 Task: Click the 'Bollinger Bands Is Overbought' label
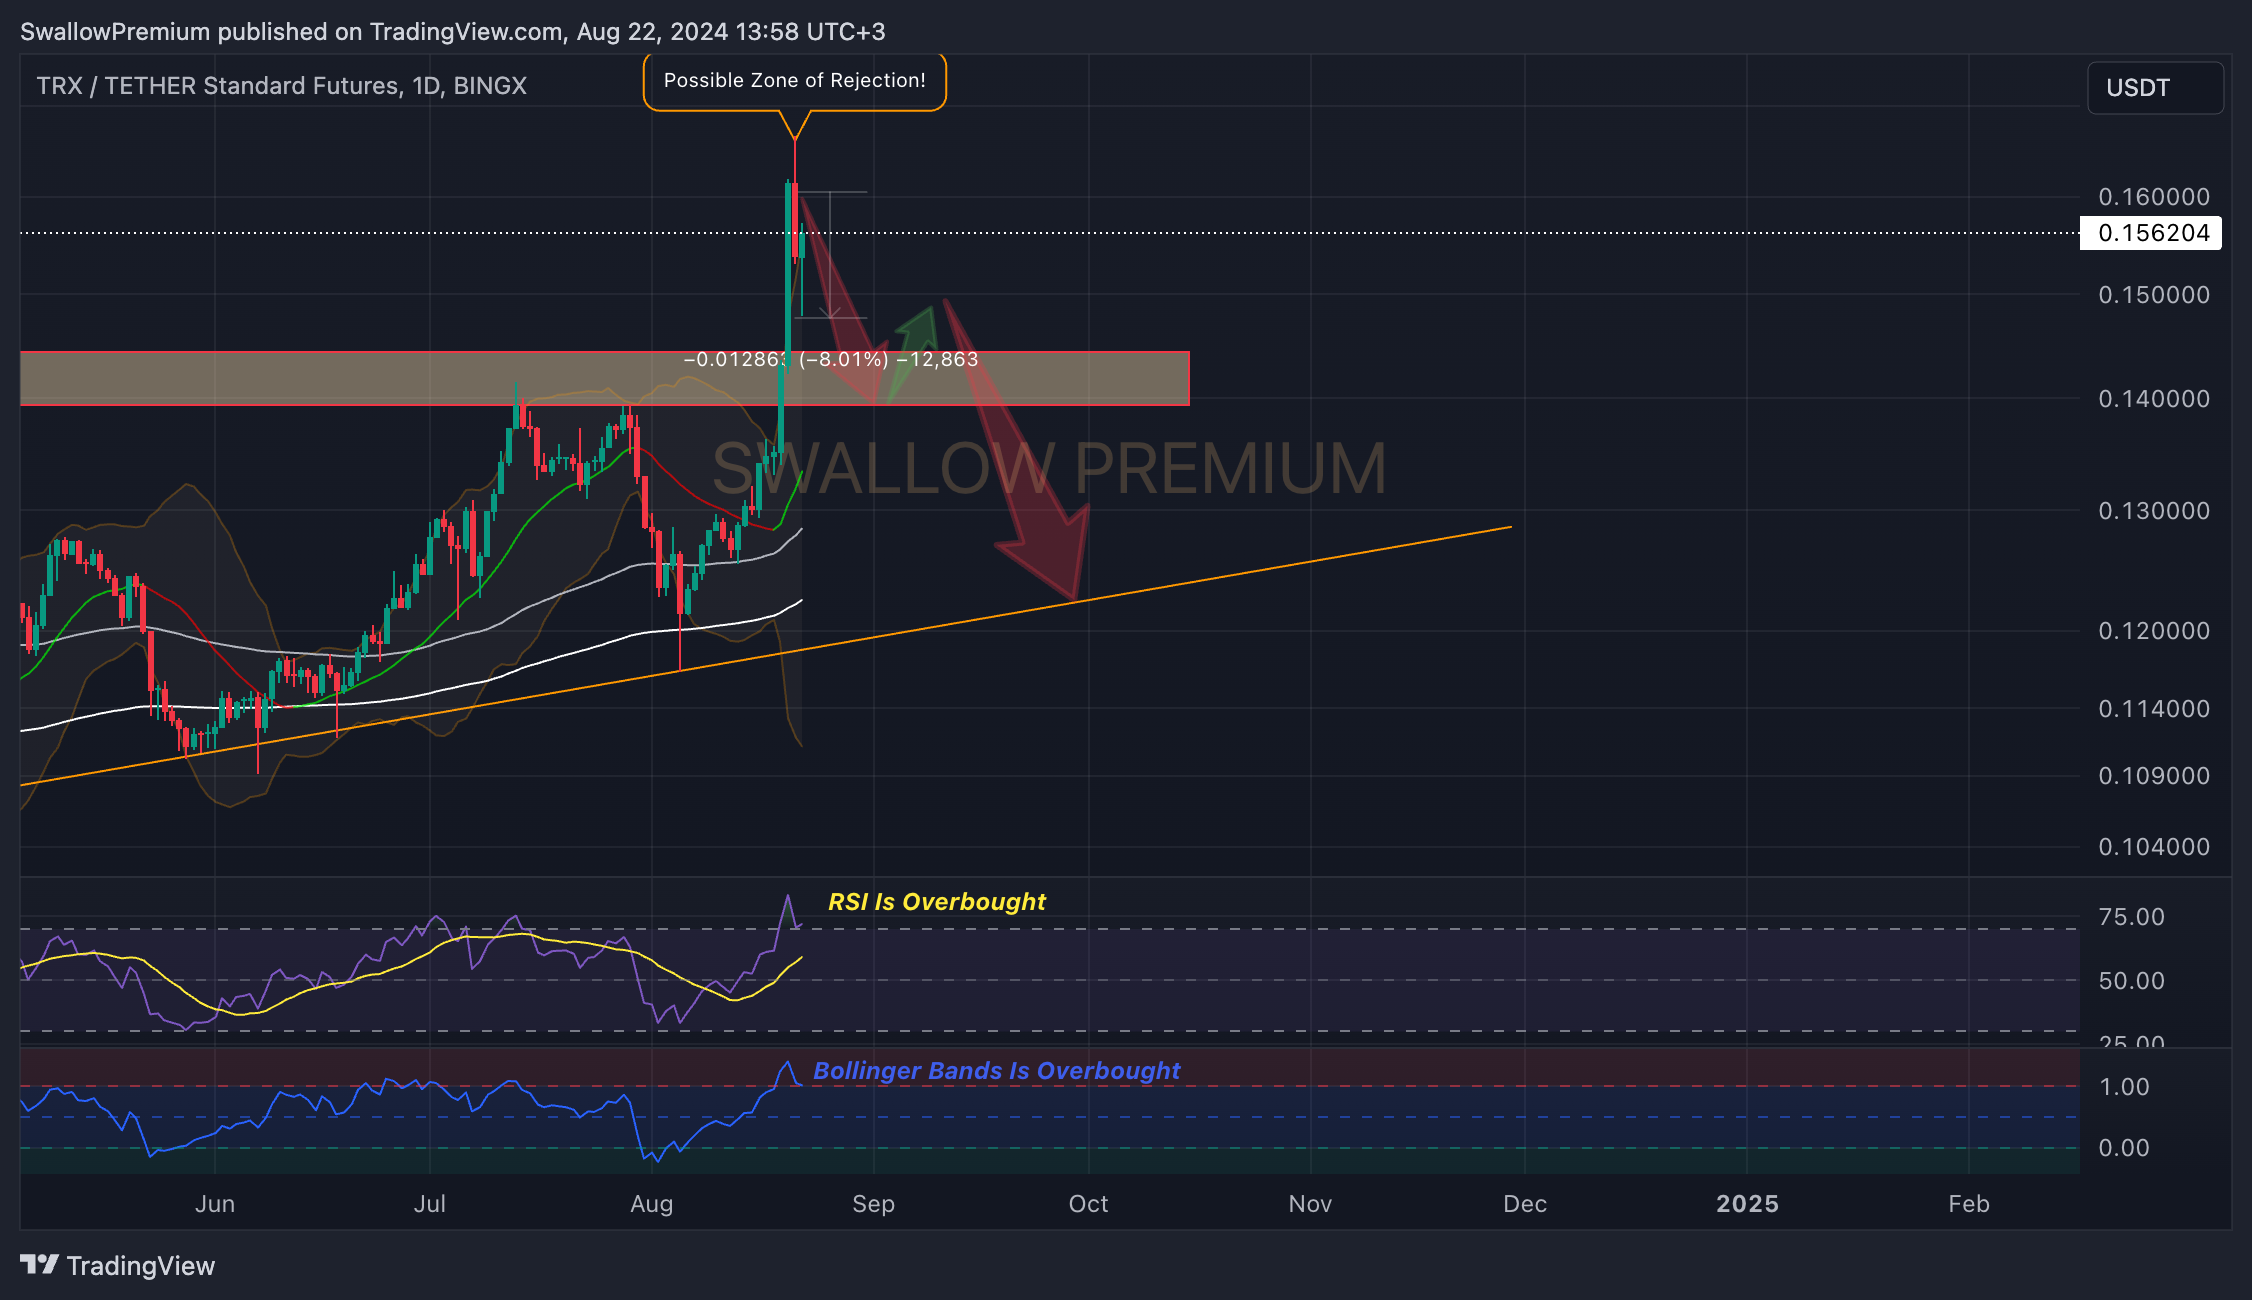tap(997, 1071)
